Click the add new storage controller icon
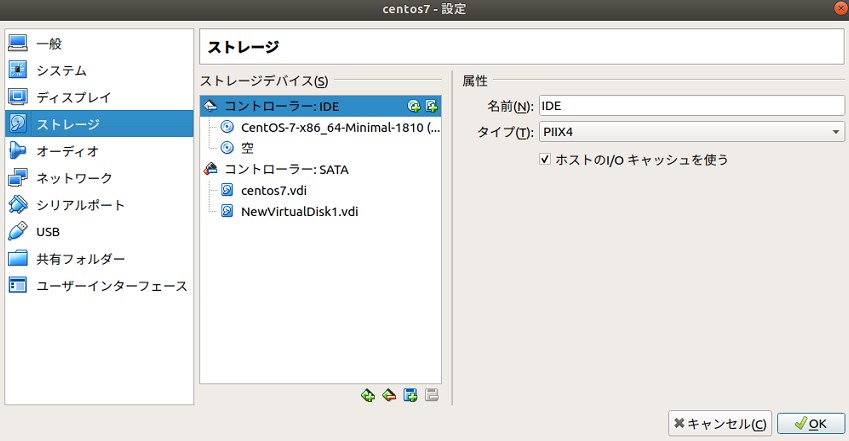849x441 pixels. (368, 395)
